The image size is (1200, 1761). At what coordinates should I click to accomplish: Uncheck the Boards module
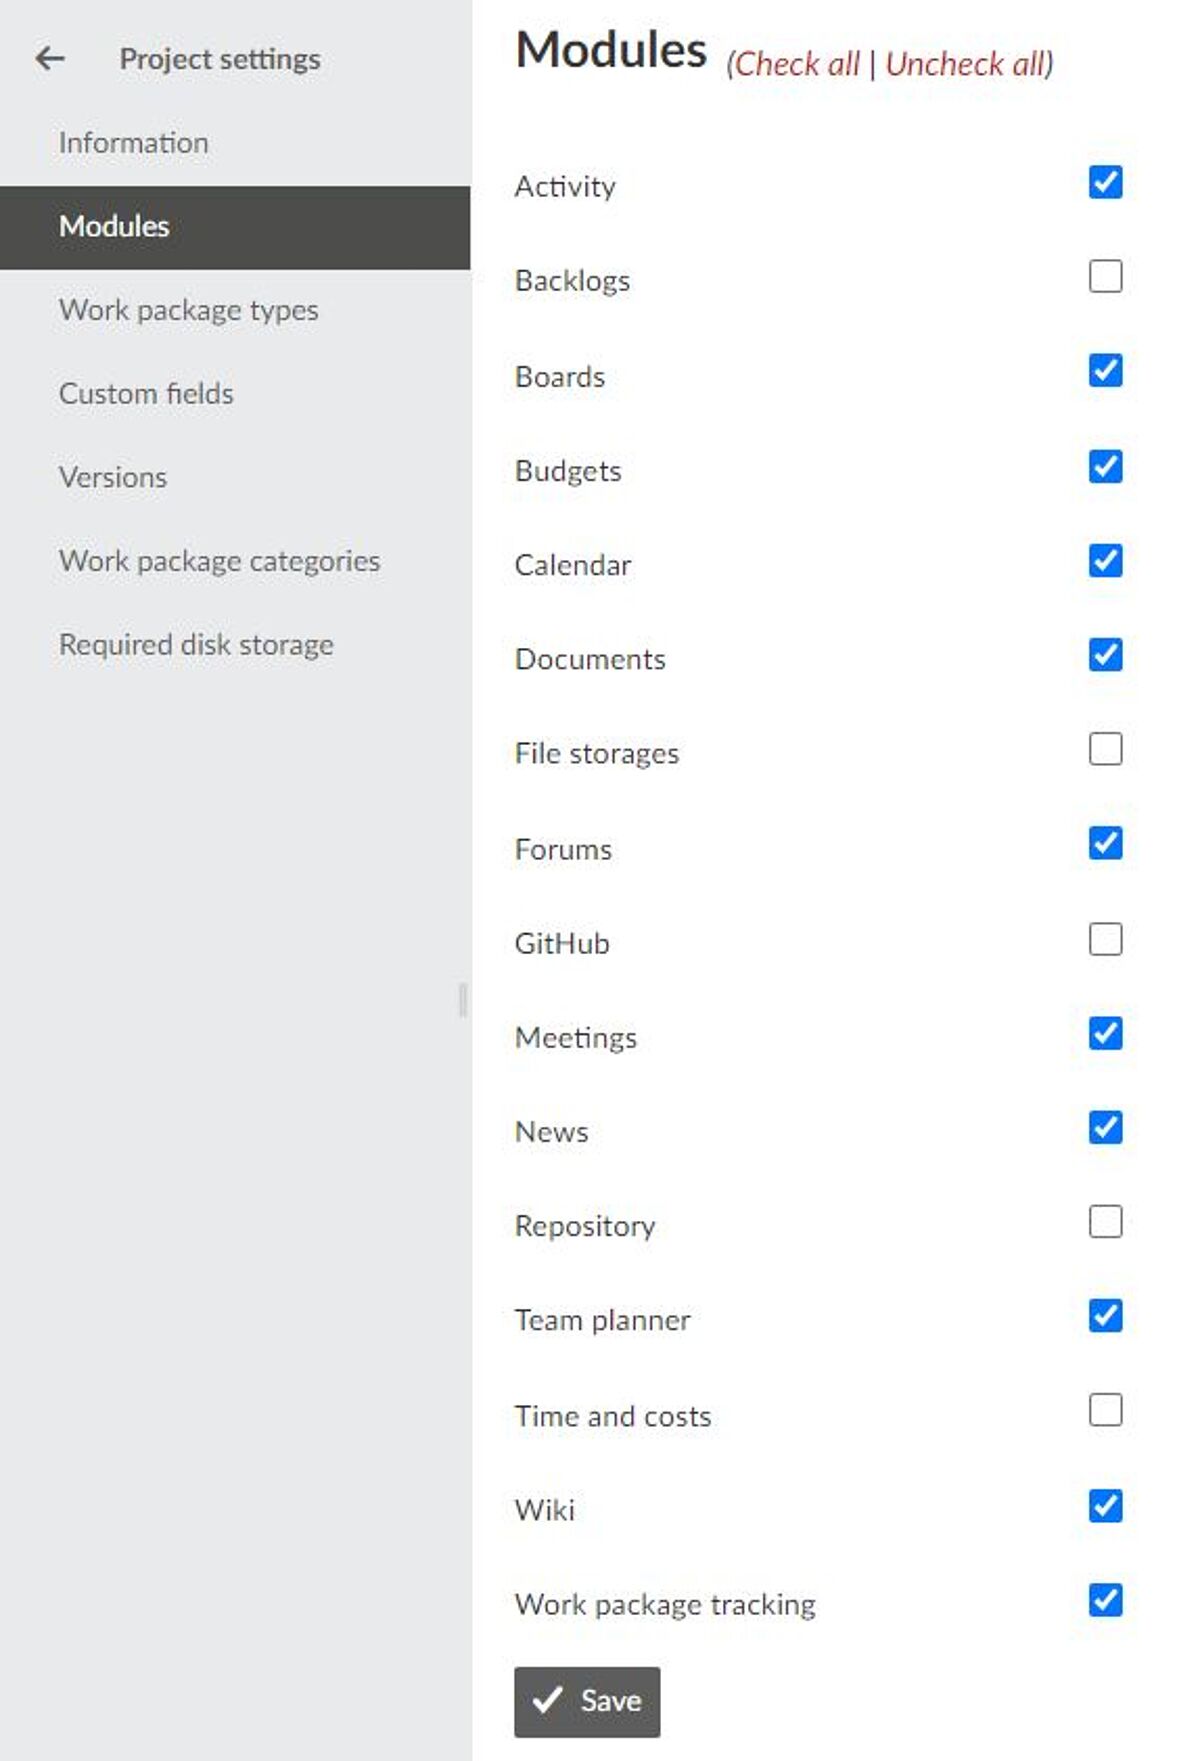point(1105,371)
